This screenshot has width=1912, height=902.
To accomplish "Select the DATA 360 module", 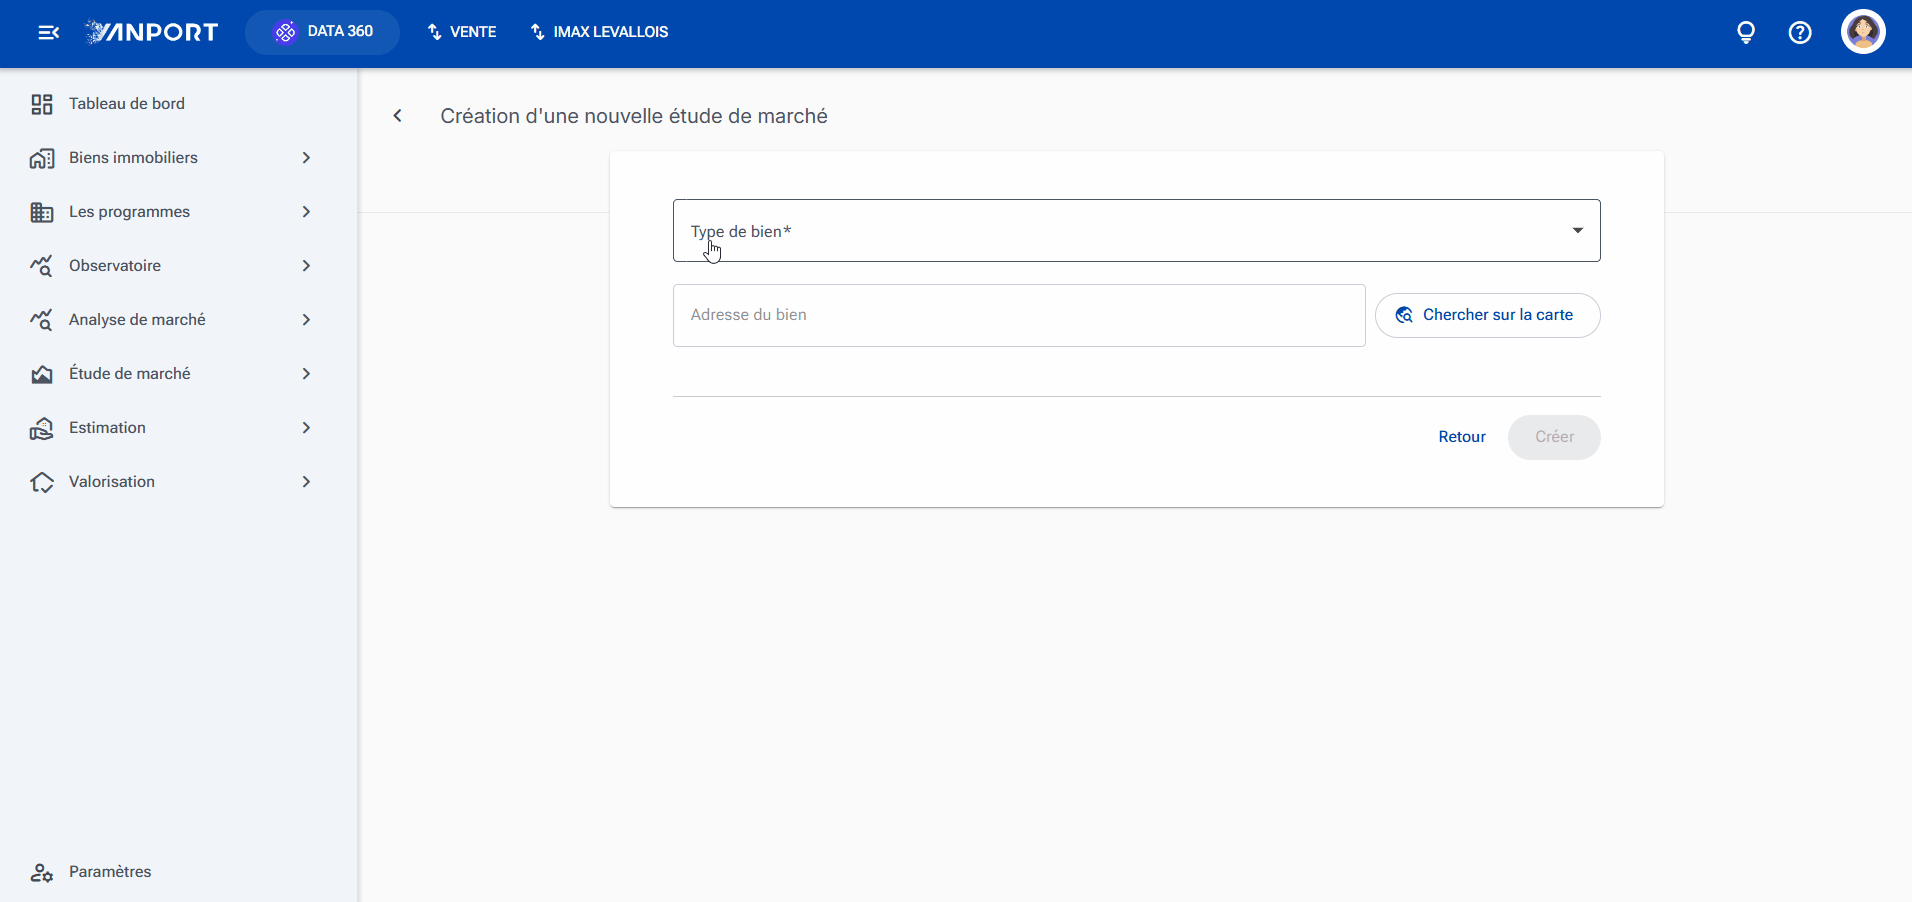I will [322, 32].
